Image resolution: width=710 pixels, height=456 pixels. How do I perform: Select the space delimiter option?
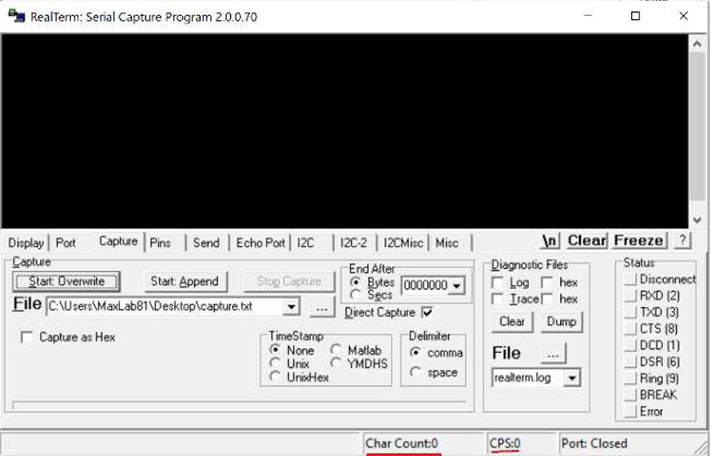(415, 372)
